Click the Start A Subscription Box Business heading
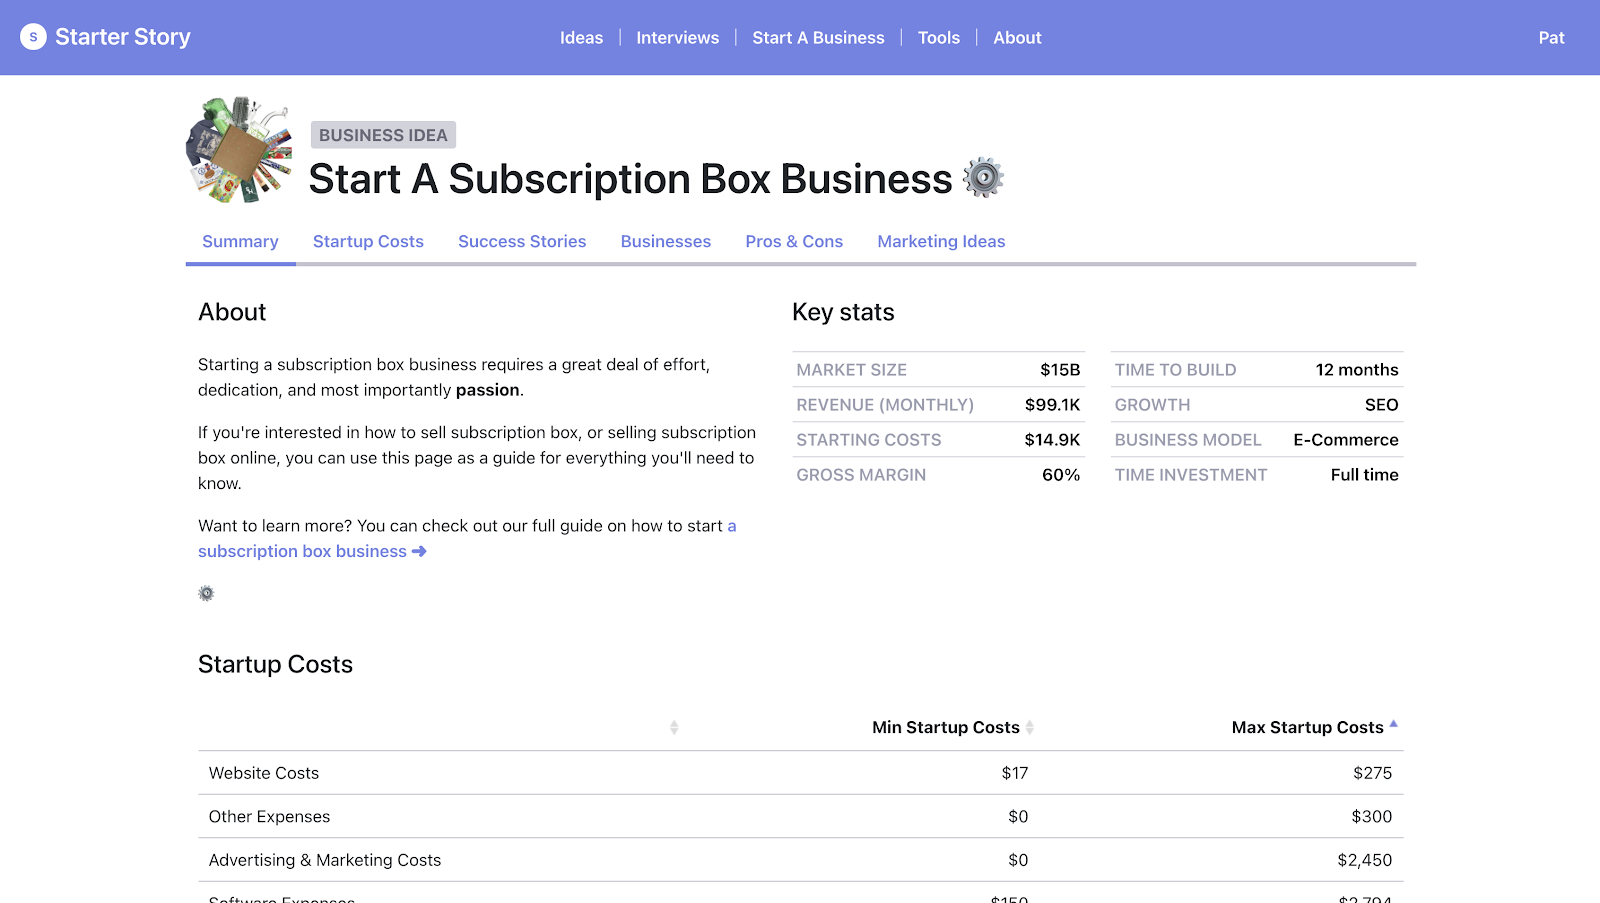 630,179
